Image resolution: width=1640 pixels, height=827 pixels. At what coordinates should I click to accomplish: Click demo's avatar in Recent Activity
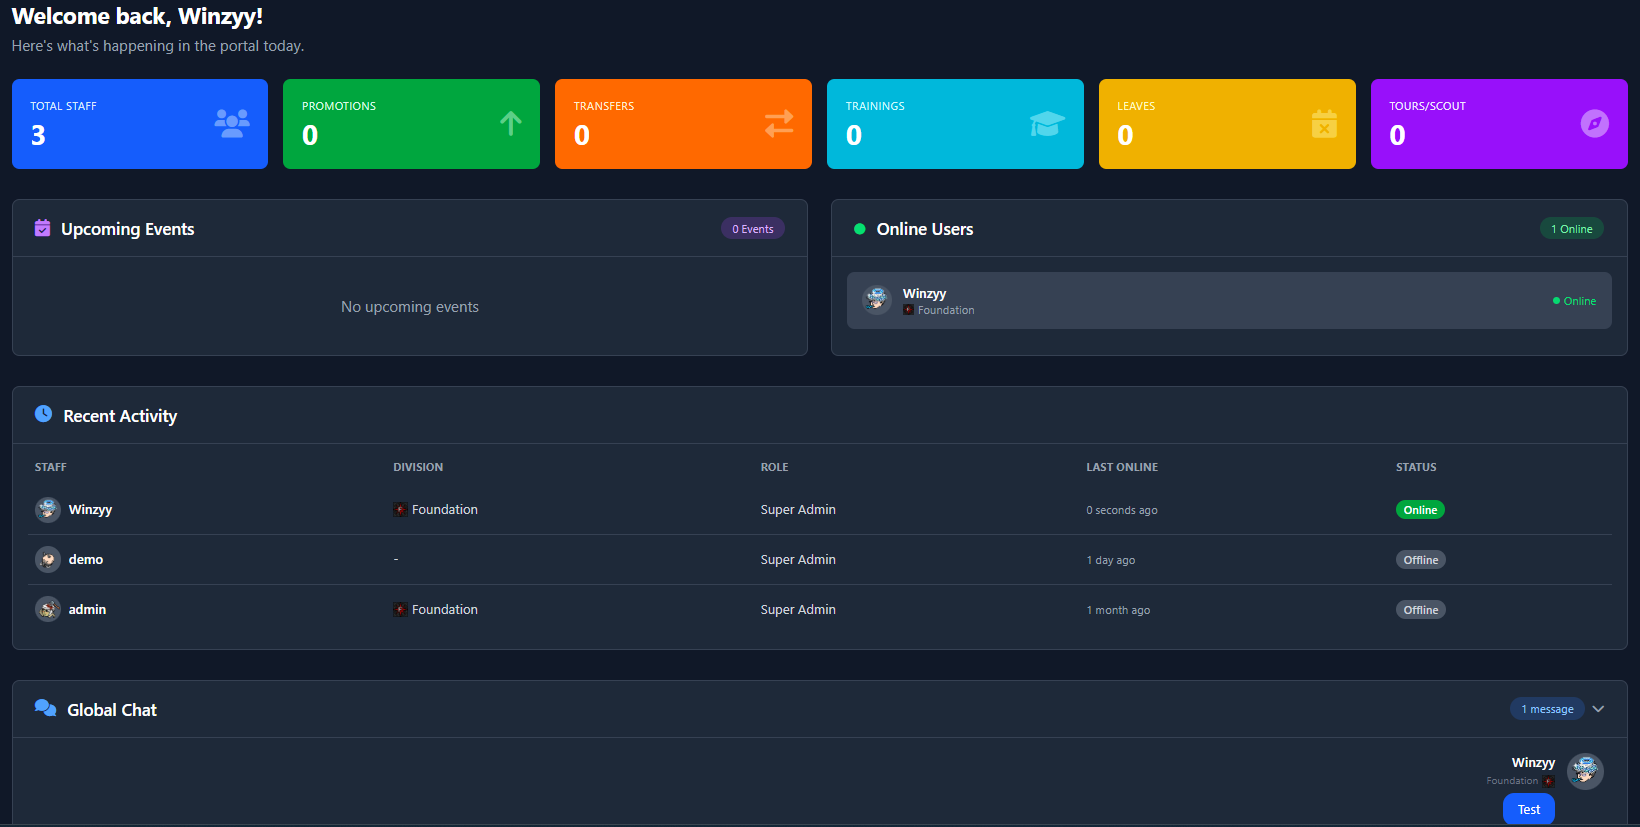point(48,559)
